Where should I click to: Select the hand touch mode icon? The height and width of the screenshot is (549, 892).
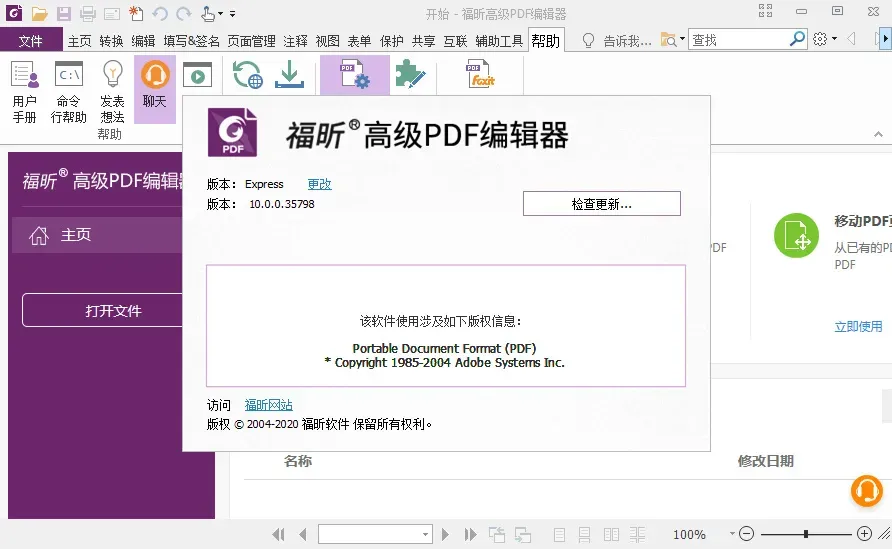tap(208, 13)
